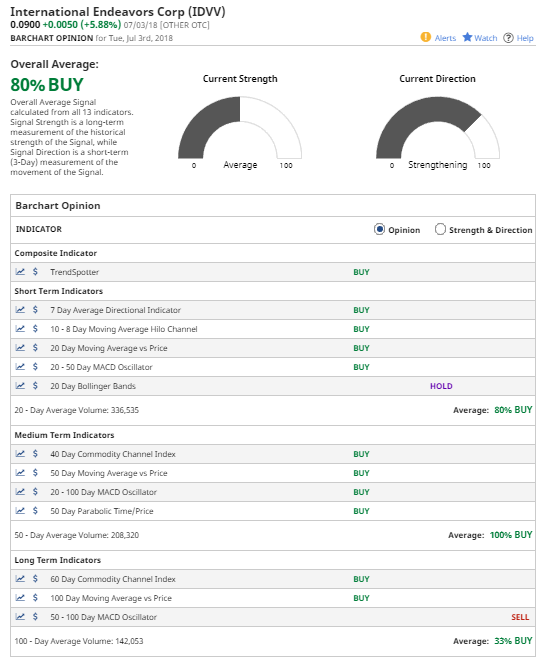Image resolution: width=544 pixels, height=665 pixels.
Task: Open chart icon for 50 - 100 Day MACD Oscillator
Action: pos(20,617)
